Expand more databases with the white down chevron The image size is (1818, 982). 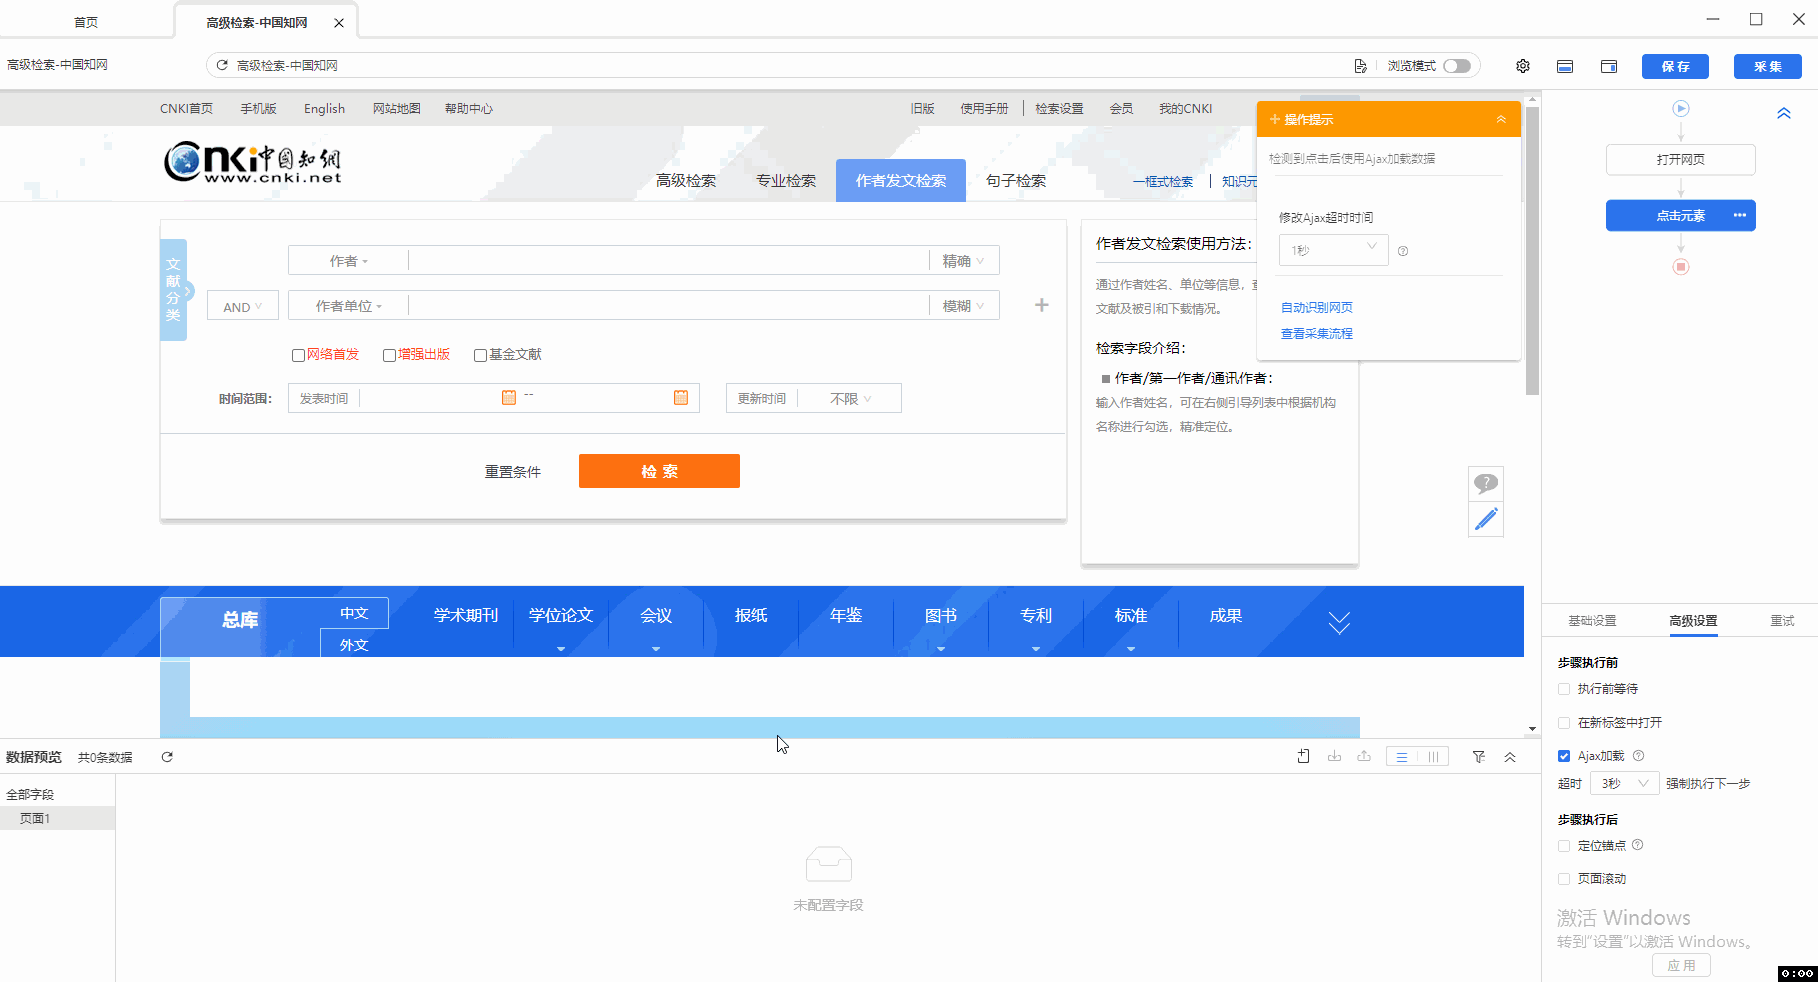[x=1339, y=622]
